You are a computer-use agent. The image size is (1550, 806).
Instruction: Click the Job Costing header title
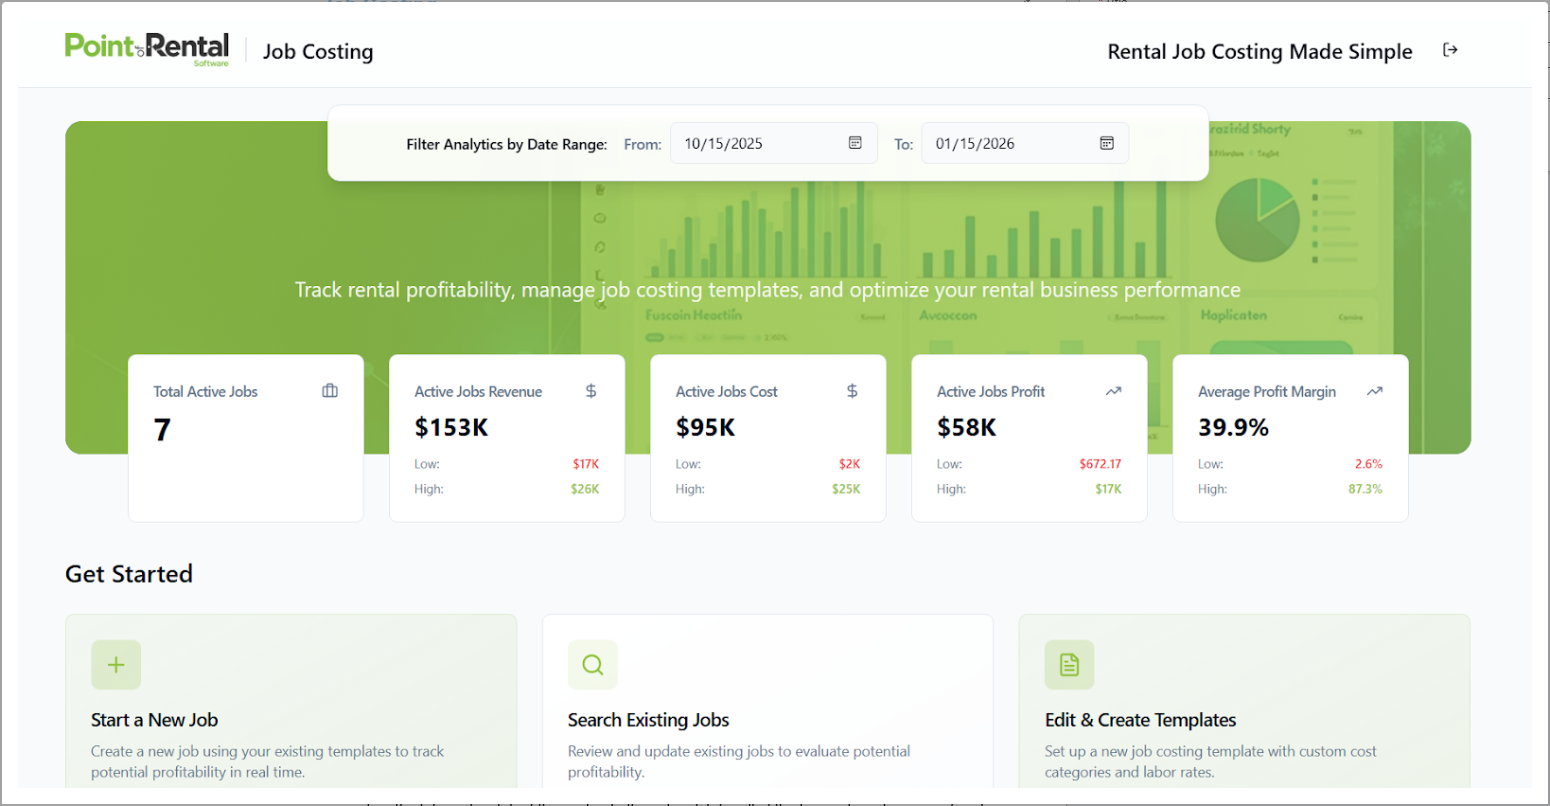[x=318, y=52]
